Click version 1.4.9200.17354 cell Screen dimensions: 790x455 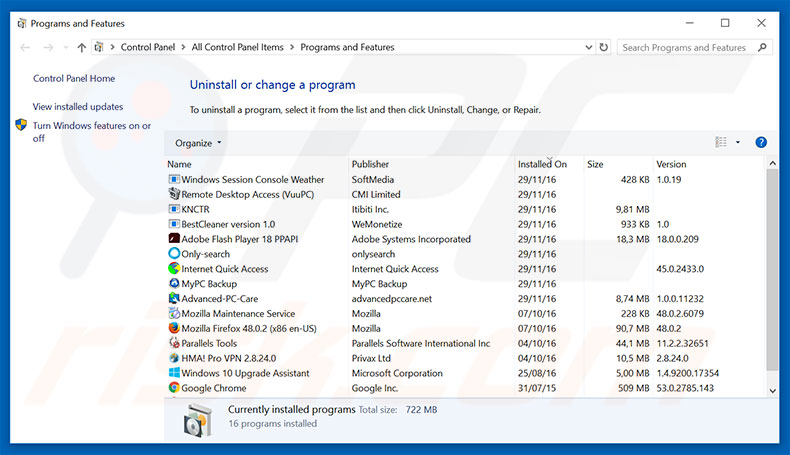pos(688,373)
